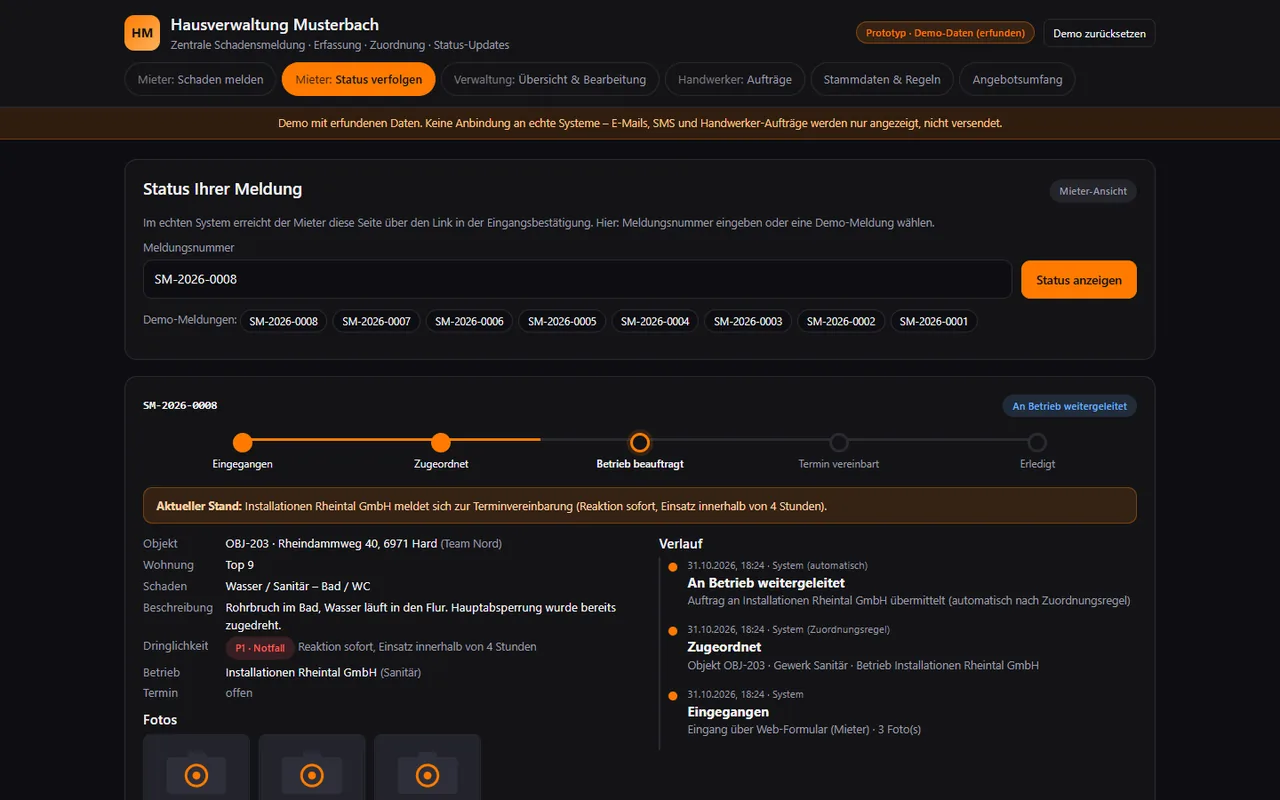Pick demo report SM-2026-0005

pos(563,321)
